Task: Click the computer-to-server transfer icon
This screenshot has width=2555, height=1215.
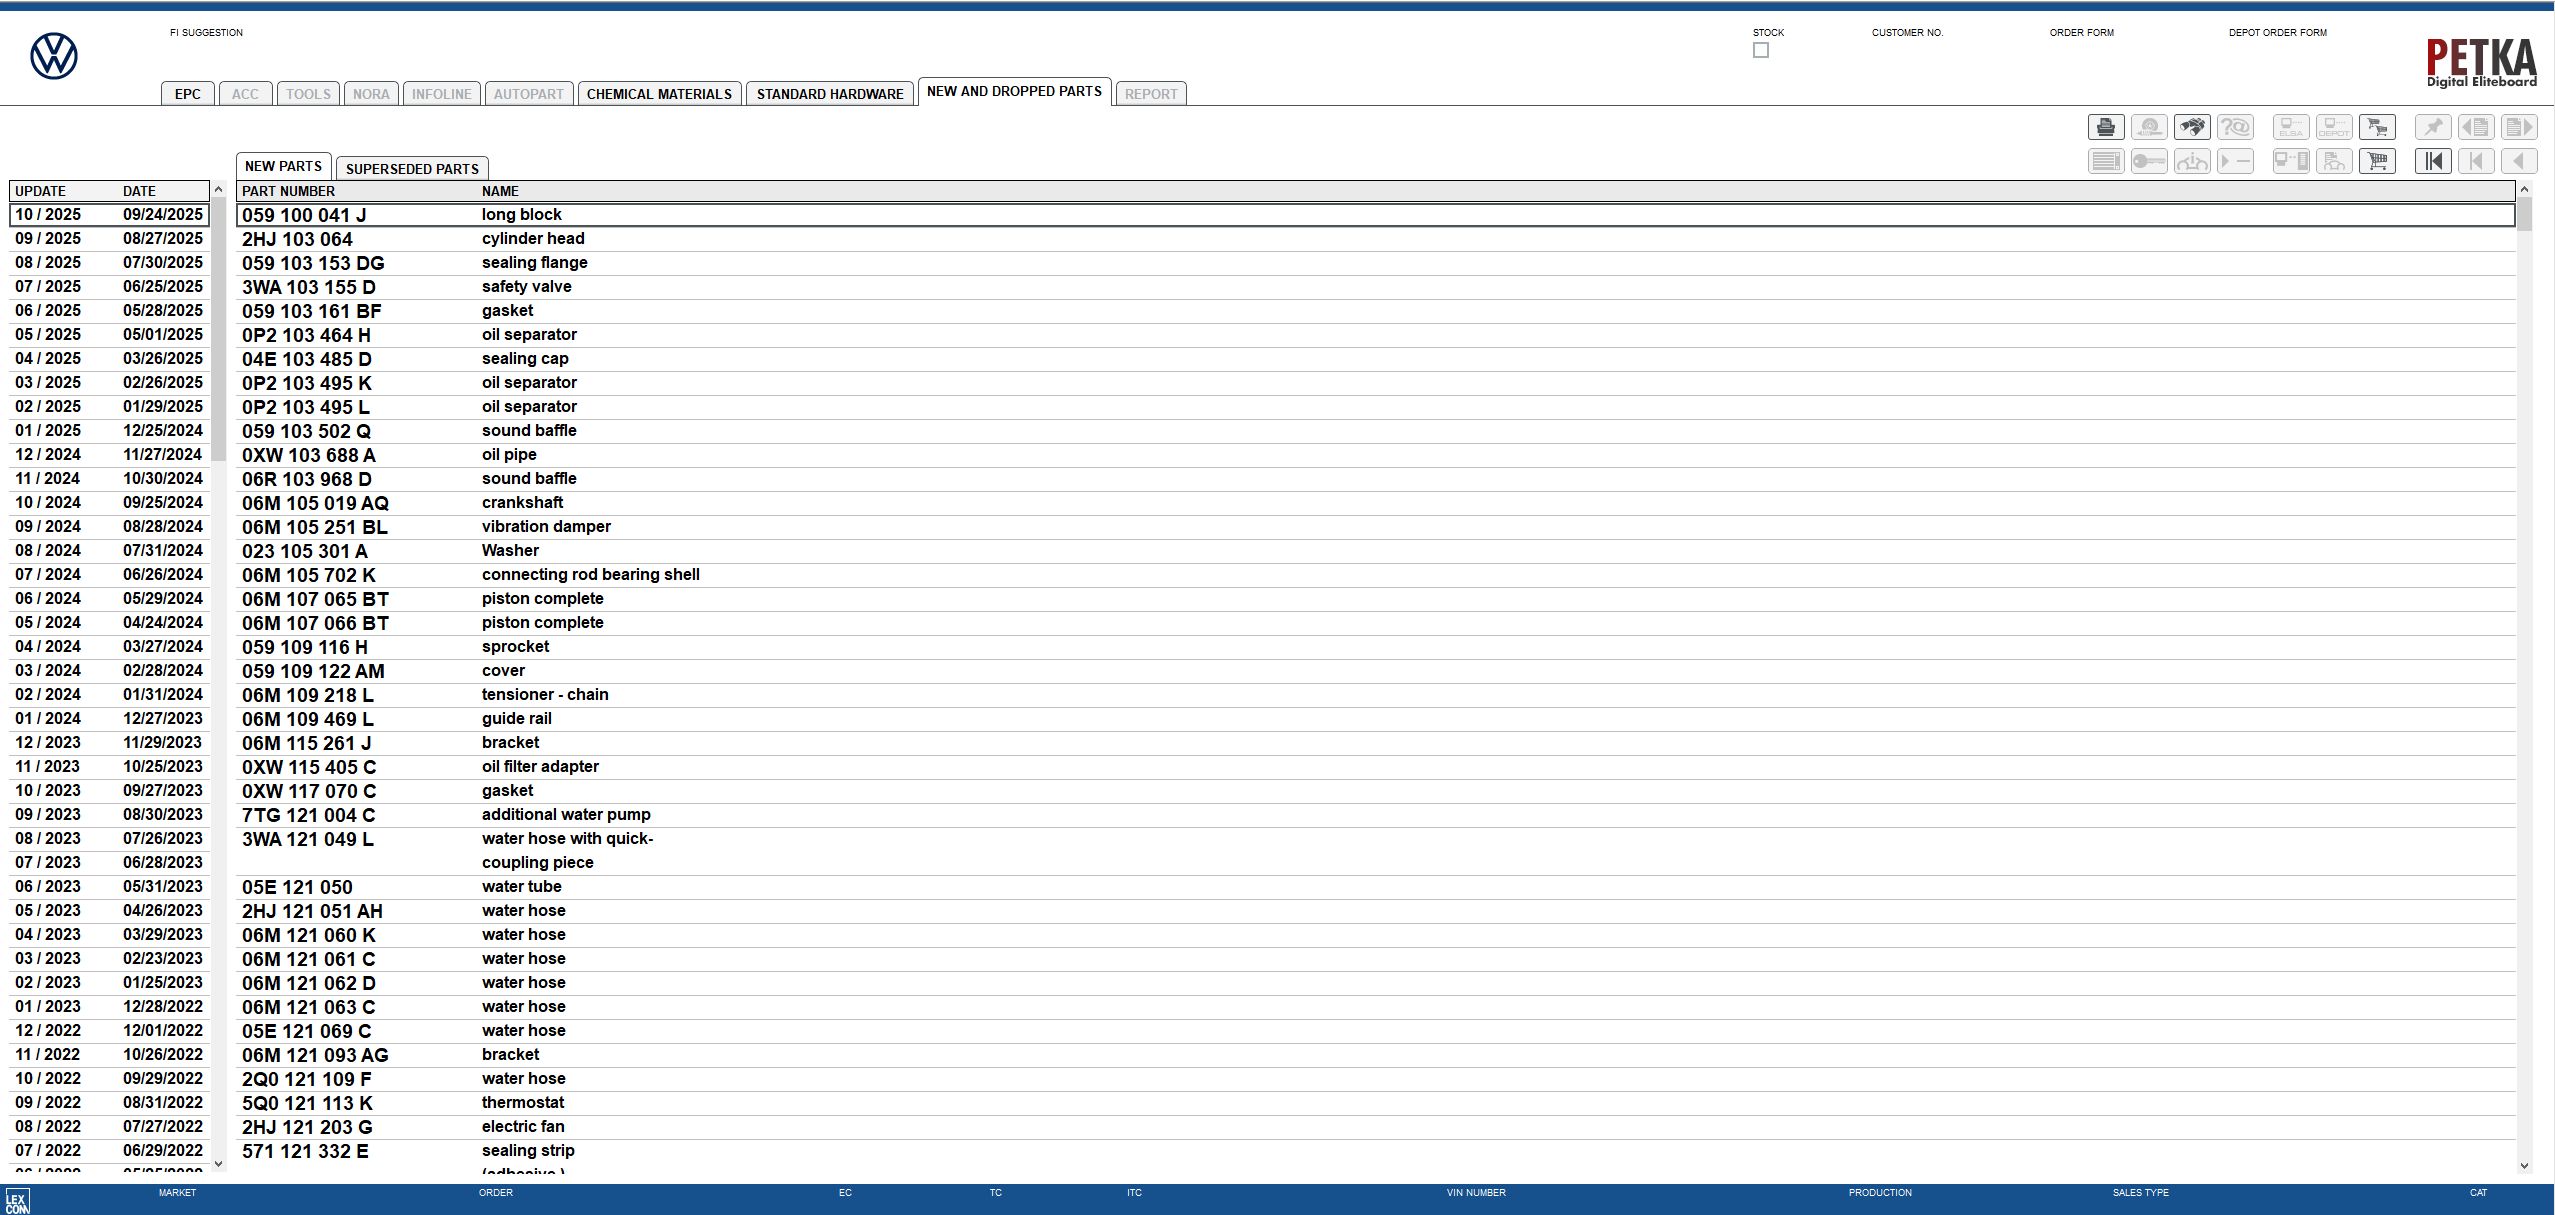Action: click(2291, 161)
